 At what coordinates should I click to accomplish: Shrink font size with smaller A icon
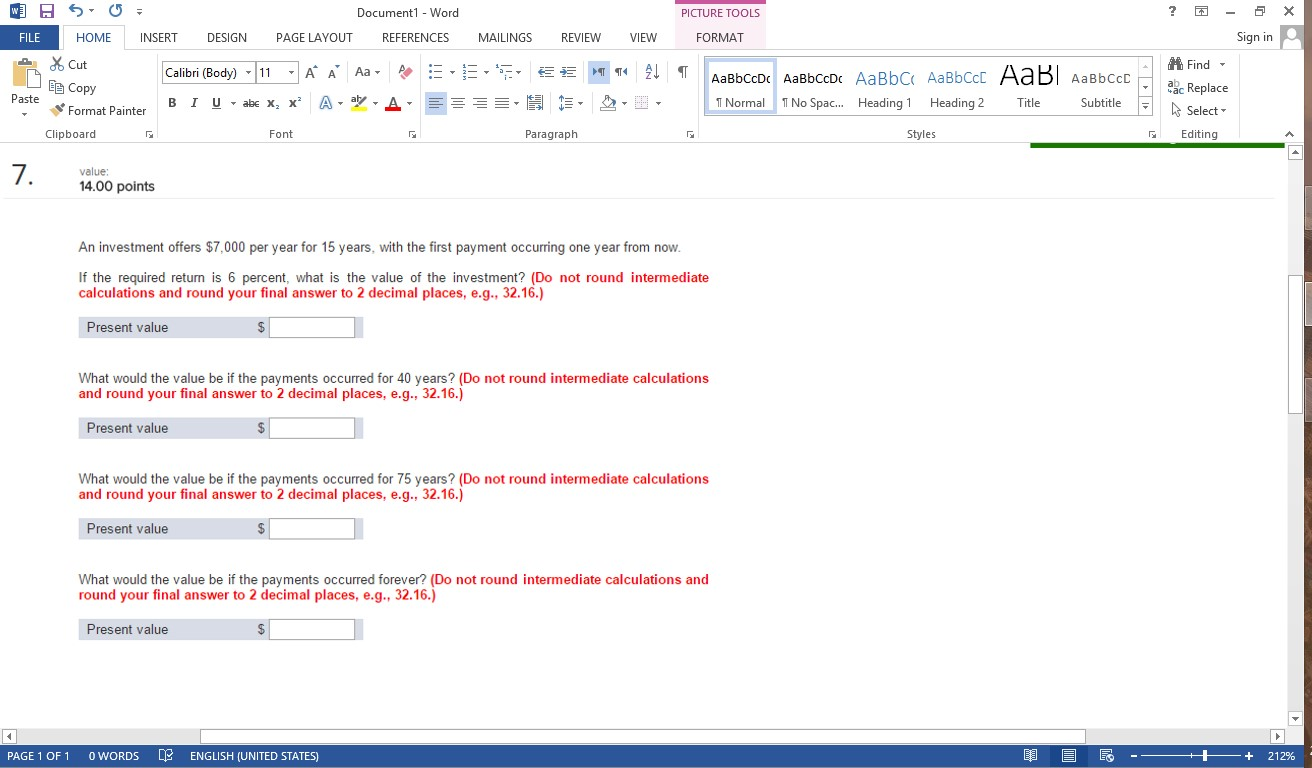pos(334,72)
